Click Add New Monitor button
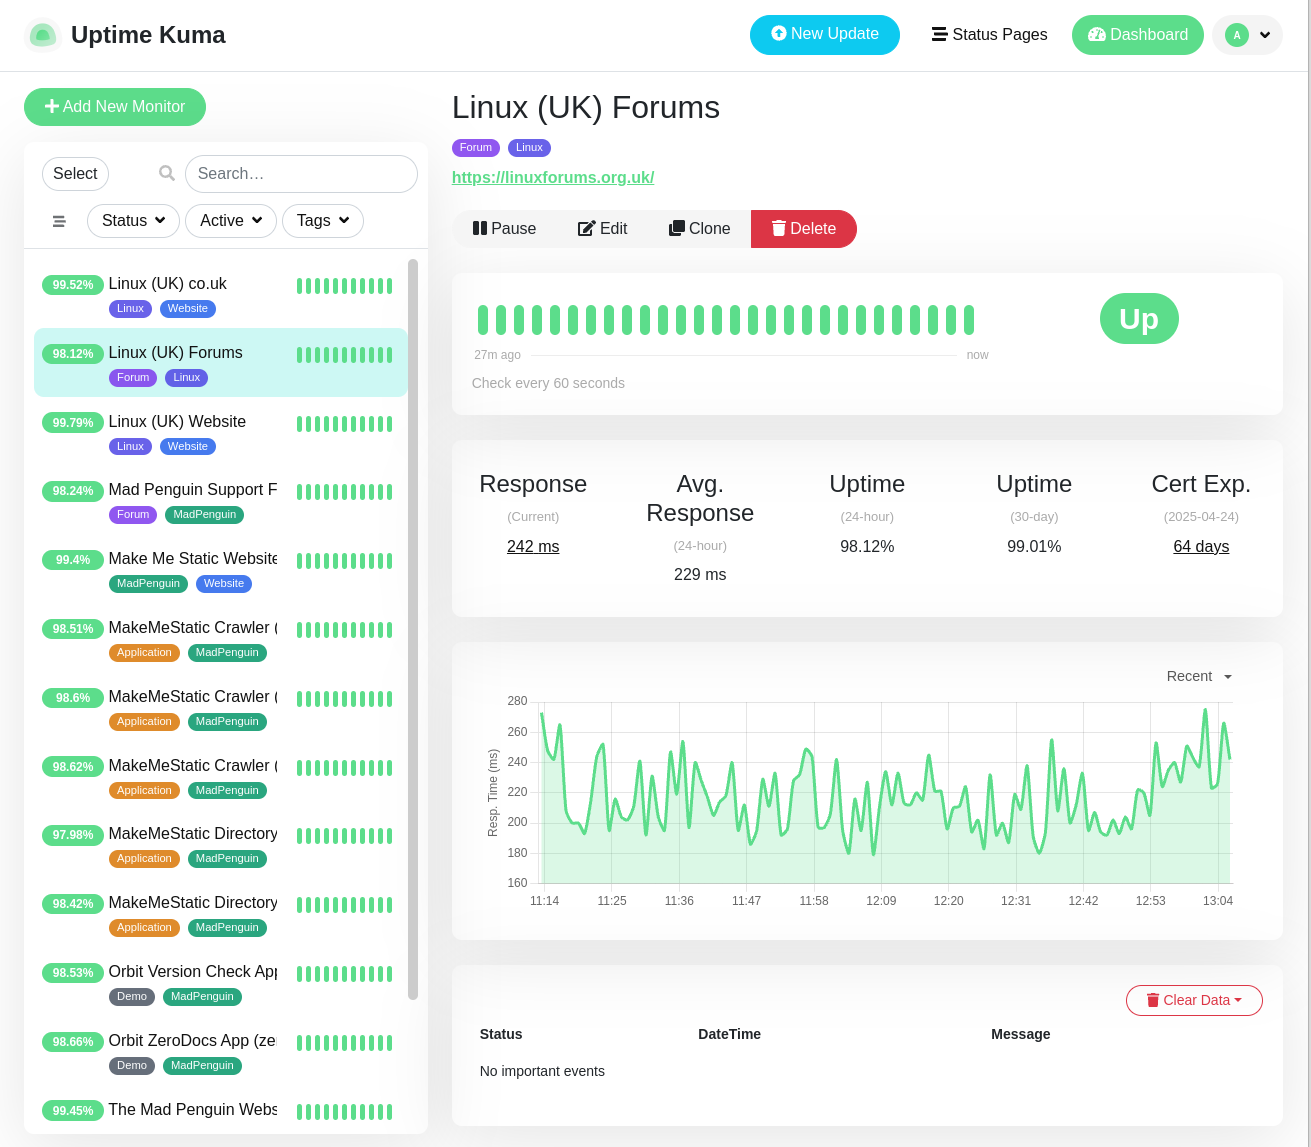The height and width of the screenshot is (1147, 1311). click(x=115, y=107)
